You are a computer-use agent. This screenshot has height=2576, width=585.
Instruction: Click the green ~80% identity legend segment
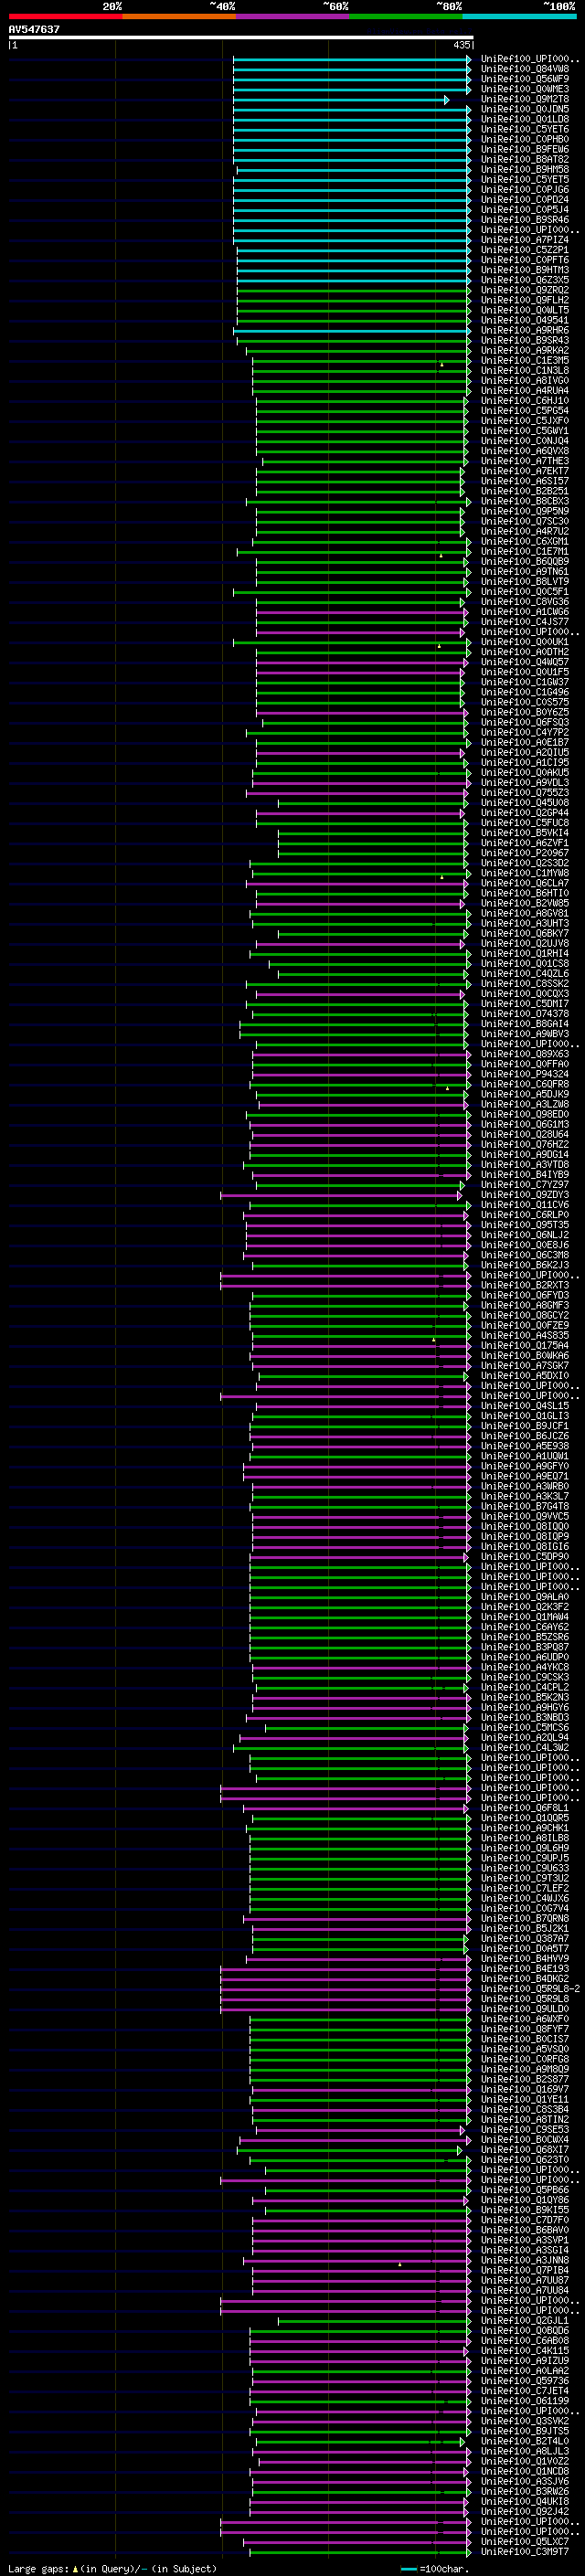(x=406, y=16)
